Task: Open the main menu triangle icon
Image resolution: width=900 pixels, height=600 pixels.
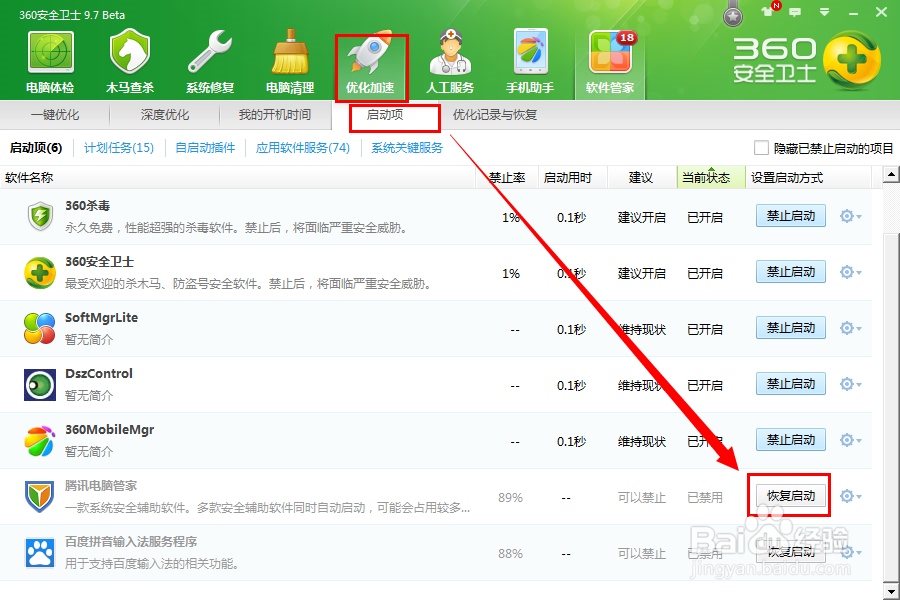Action: [824, 12]
